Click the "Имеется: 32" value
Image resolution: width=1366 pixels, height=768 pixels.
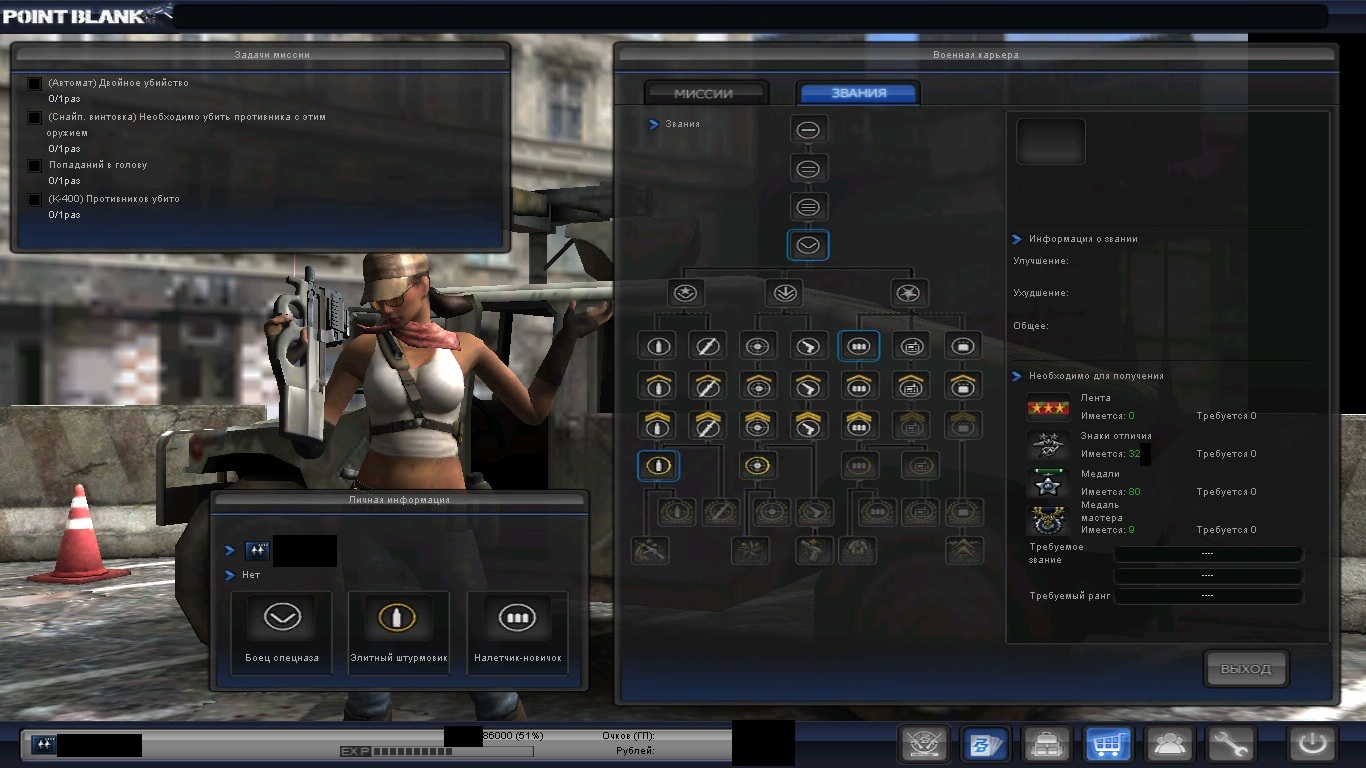coord(1110,454)
